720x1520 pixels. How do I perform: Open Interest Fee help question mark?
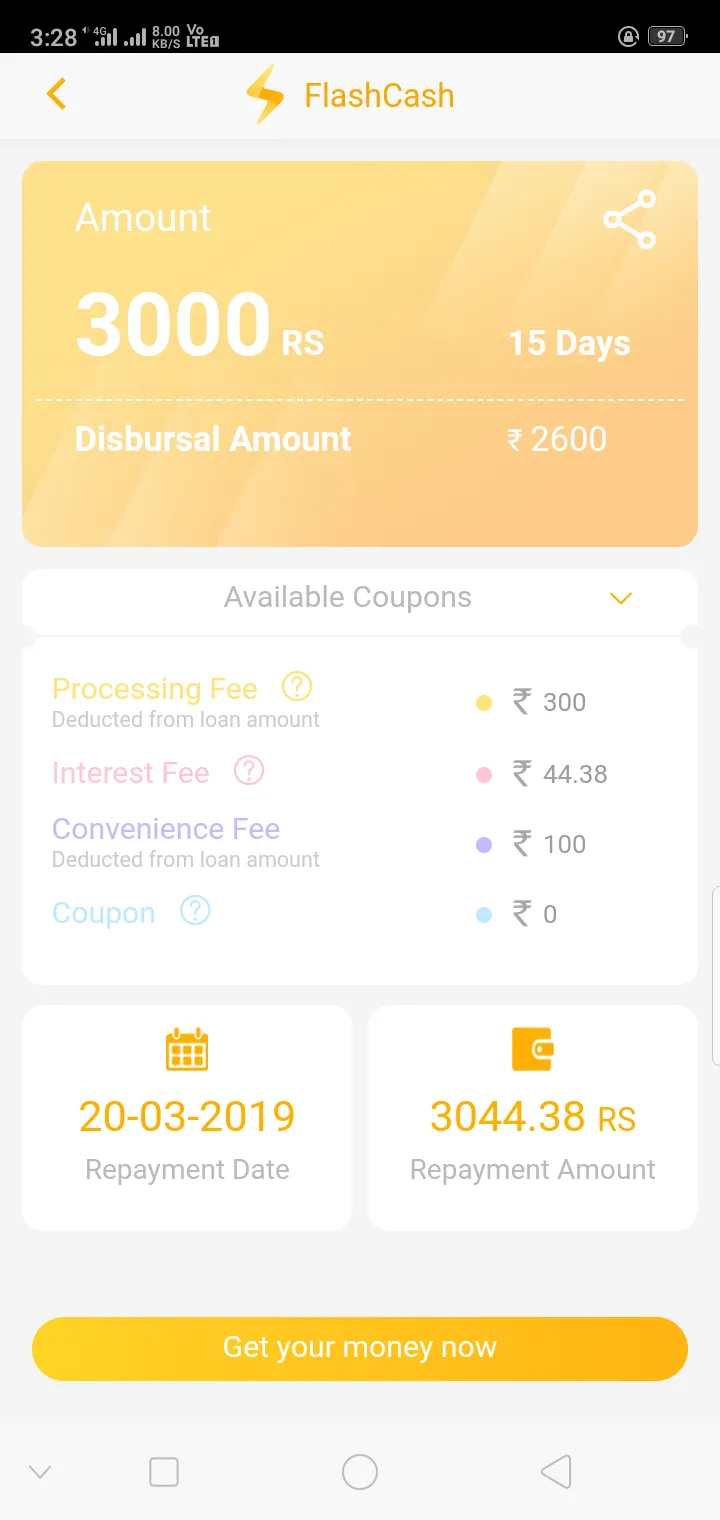click(249, 771)
